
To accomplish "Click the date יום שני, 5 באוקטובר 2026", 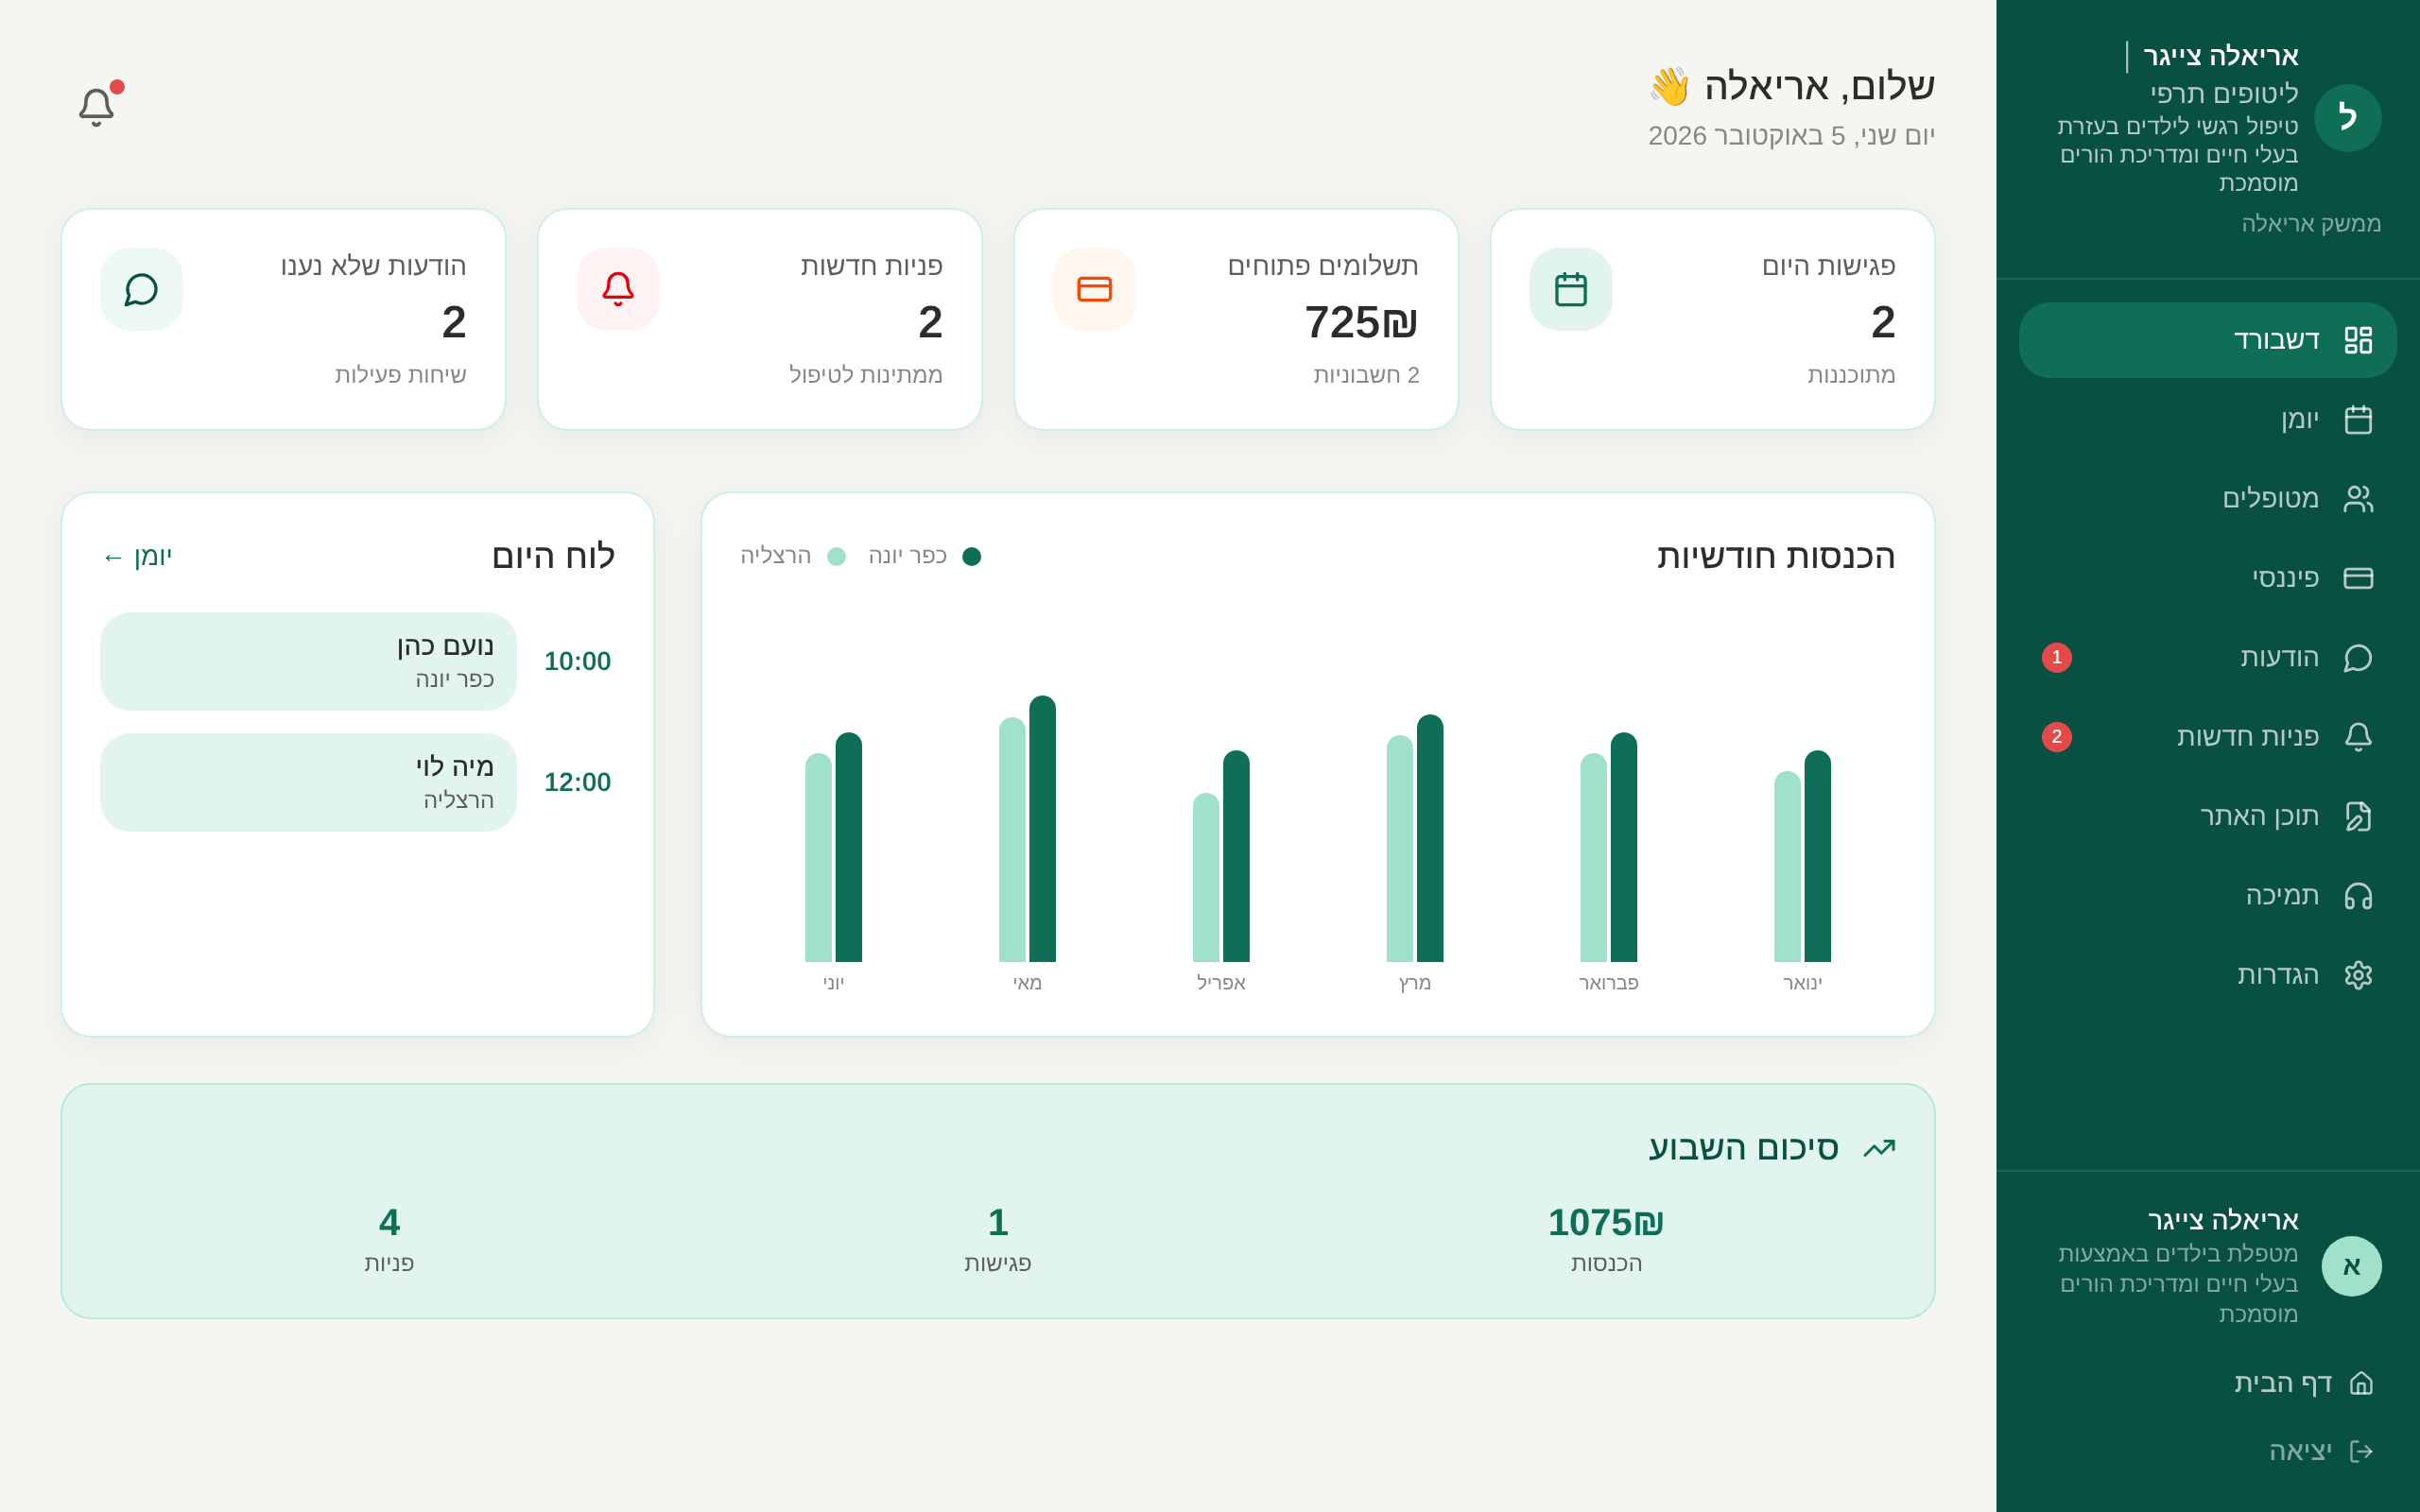I will point(1791,135).
